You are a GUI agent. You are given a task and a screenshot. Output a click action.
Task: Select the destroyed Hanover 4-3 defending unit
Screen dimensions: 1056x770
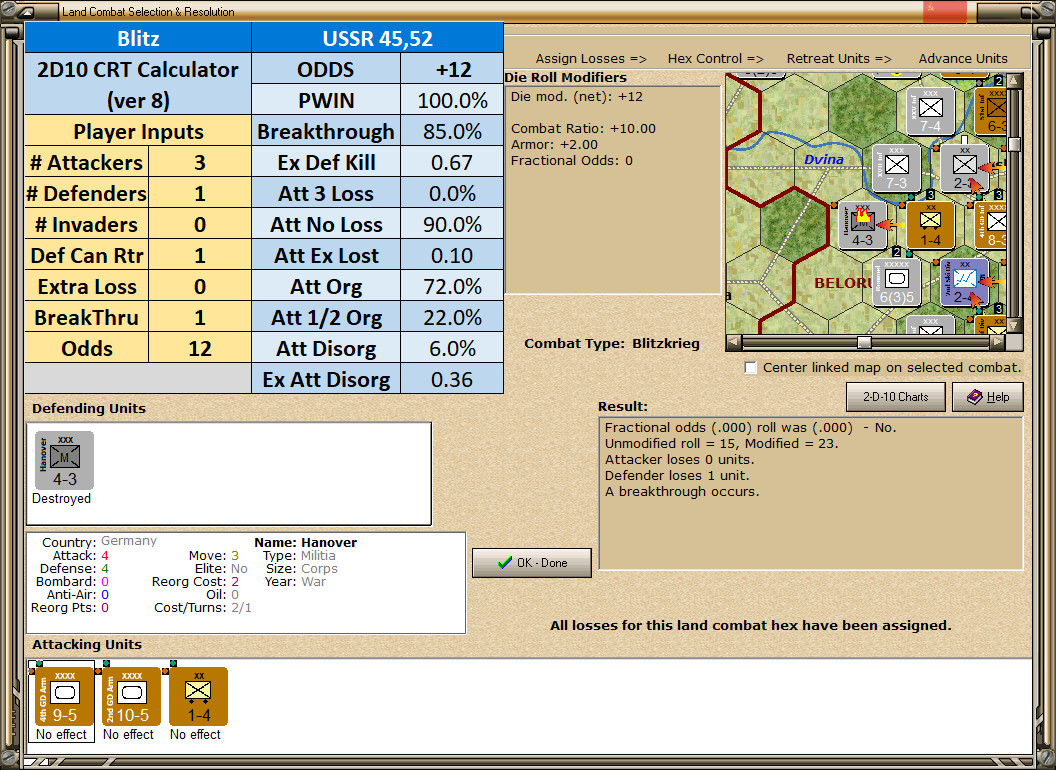65,461
